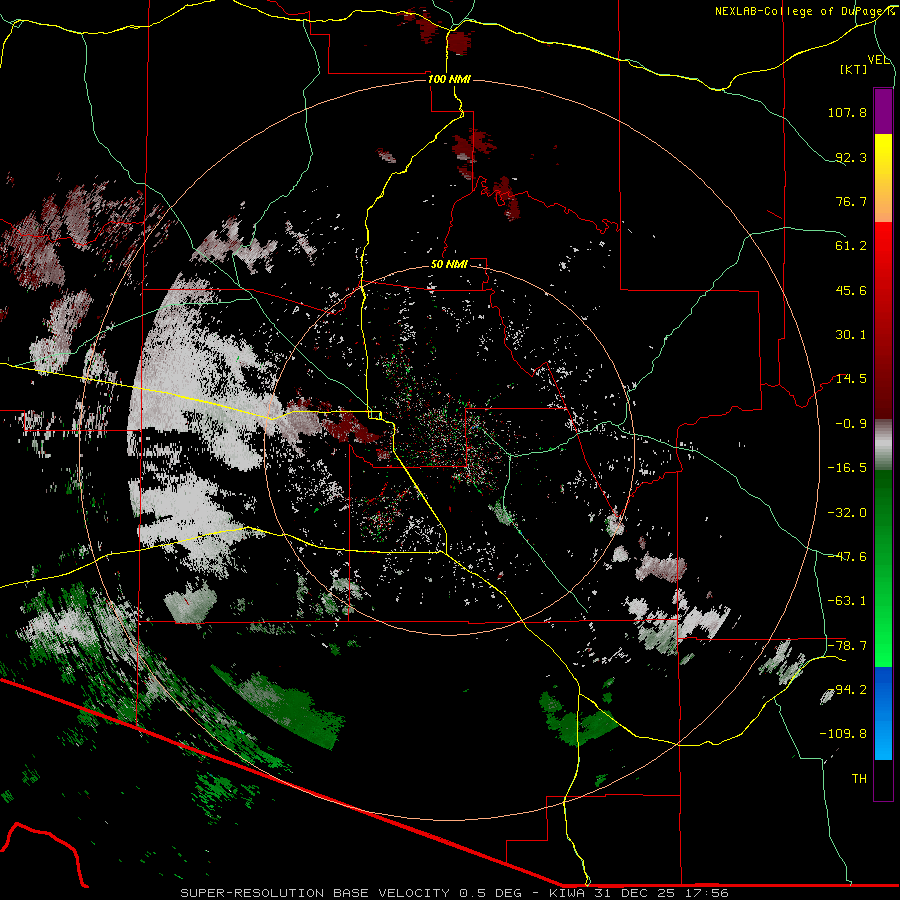Click the 14.5 velocity scale value

click(851, 379)
